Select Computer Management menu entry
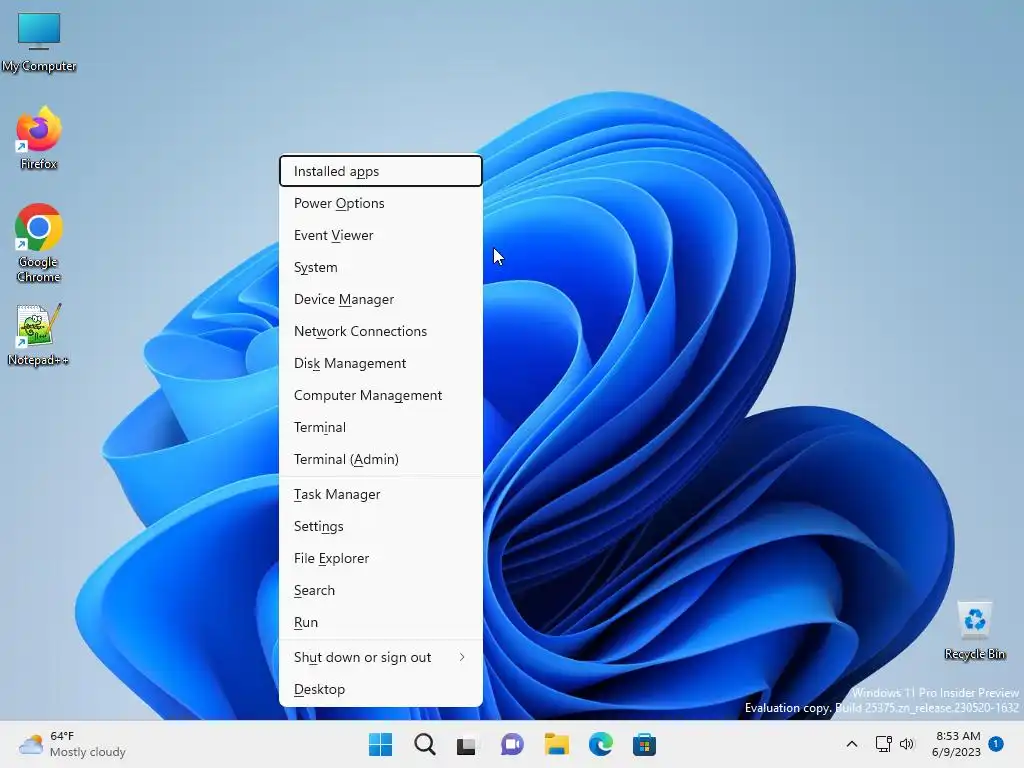The image size is (1024, 768). click(381, 395)
